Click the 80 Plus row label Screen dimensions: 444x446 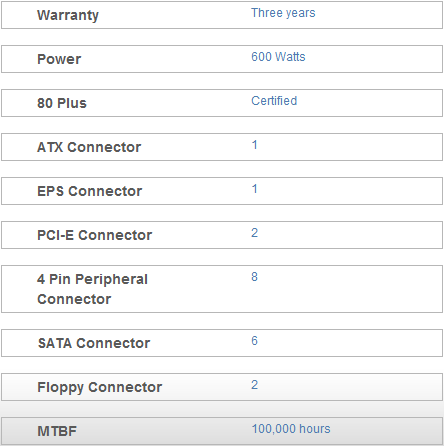coord(62,103)
